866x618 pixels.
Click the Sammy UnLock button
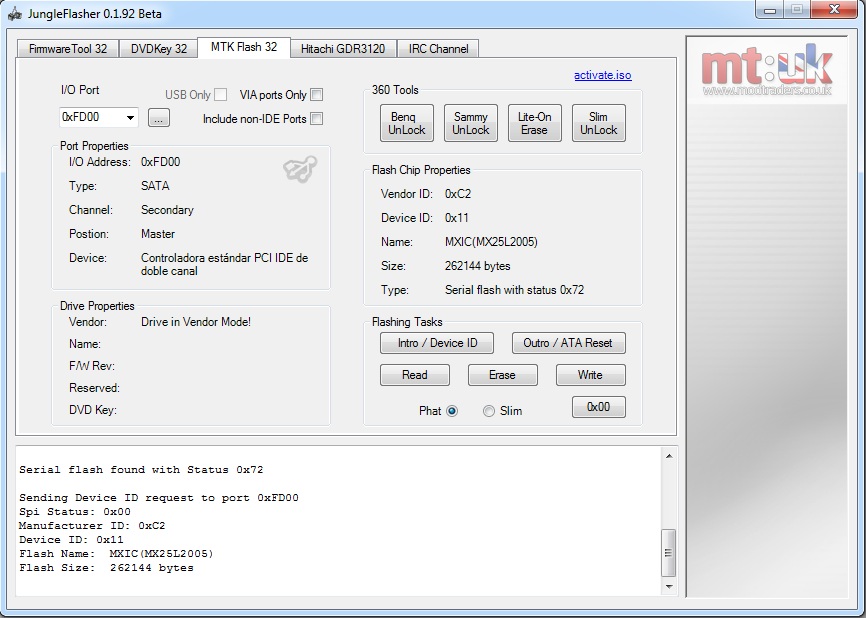coord(471,123)
